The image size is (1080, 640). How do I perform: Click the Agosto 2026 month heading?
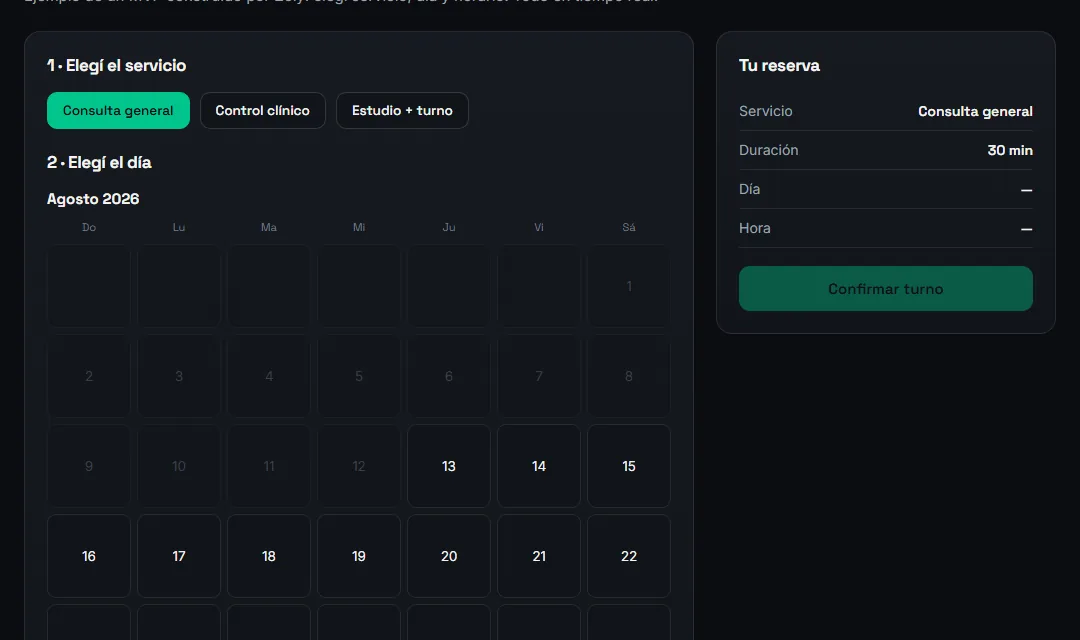click(x=93, y=199)
